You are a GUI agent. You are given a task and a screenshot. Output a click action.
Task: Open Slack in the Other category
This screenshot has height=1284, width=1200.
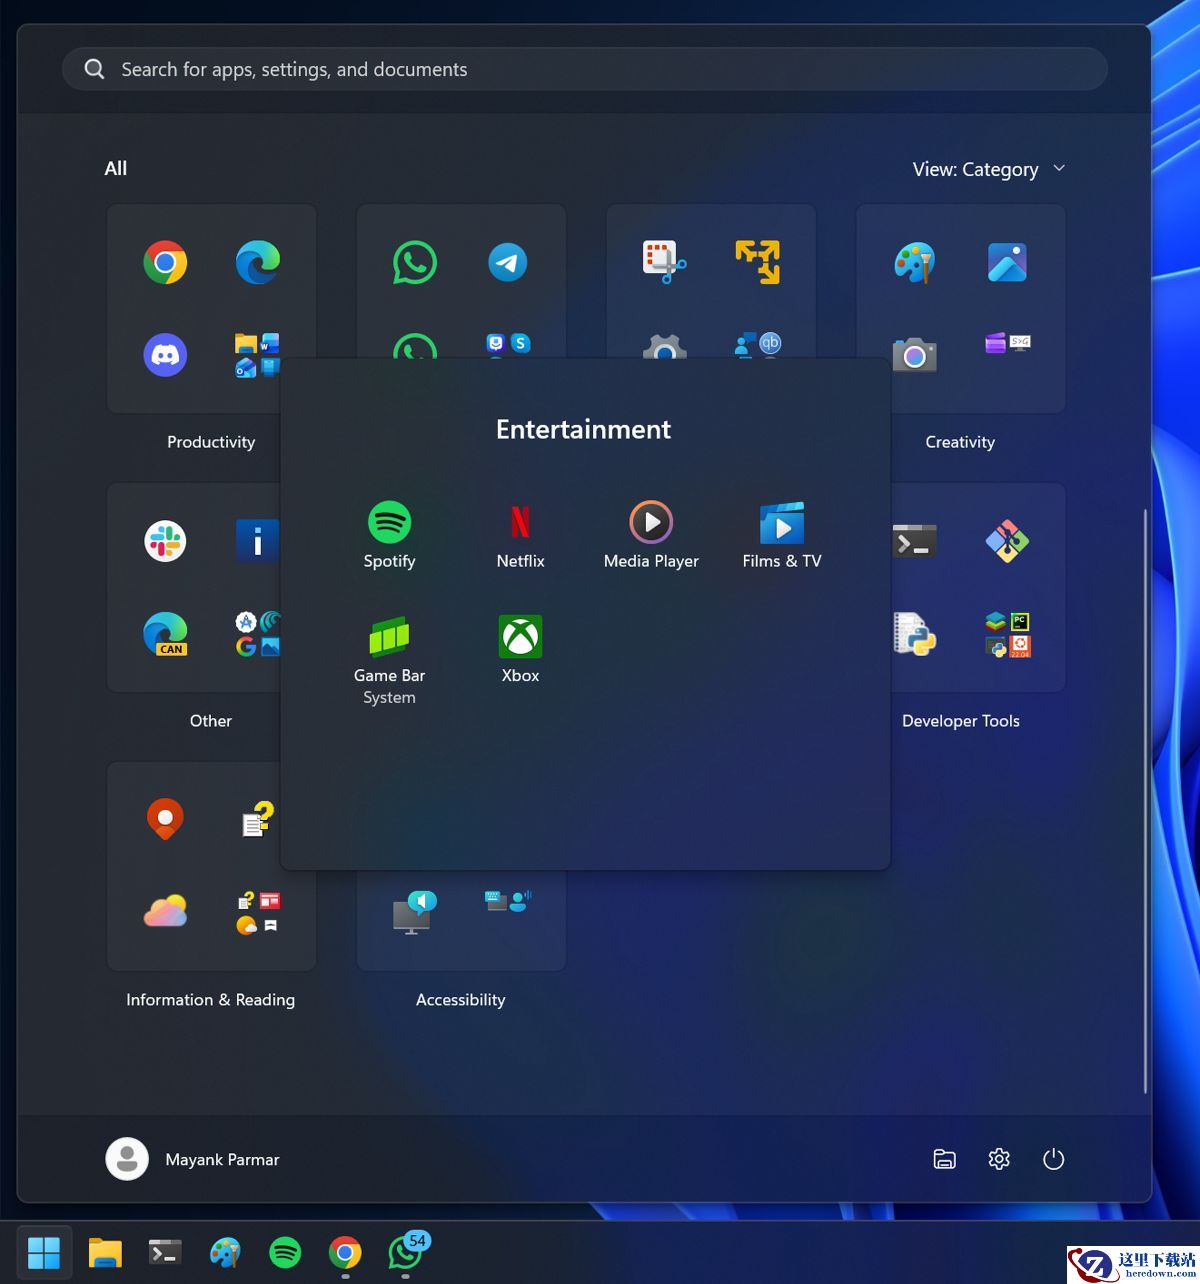point(165,541)
